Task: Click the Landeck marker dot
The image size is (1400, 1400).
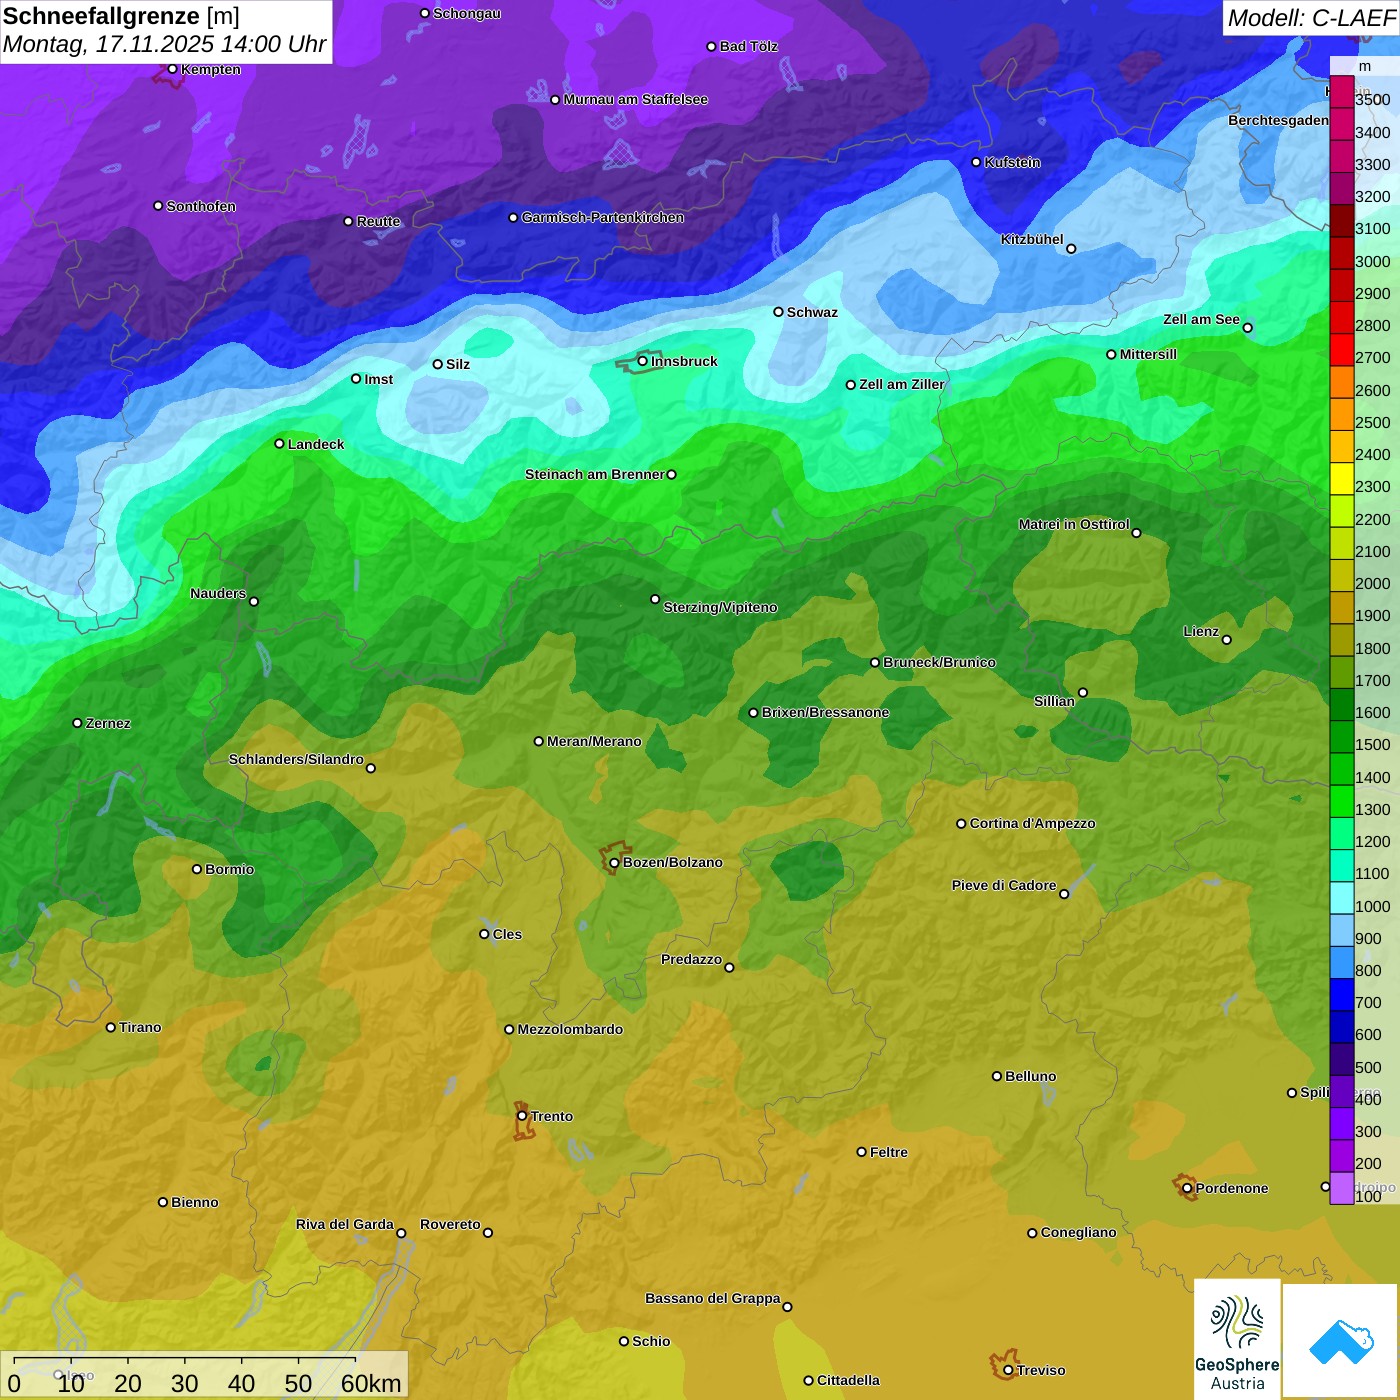Action: [280, 444]
